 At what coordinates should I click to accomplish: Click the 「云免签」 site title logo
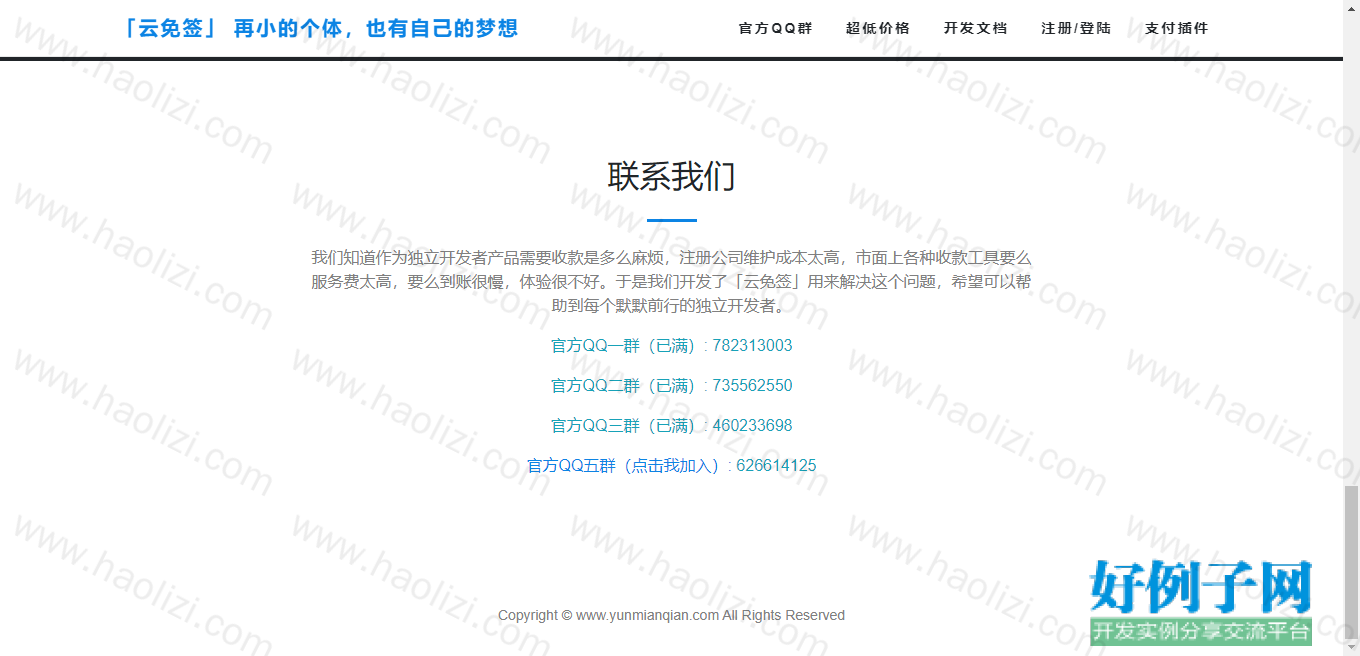pos(318,29)
